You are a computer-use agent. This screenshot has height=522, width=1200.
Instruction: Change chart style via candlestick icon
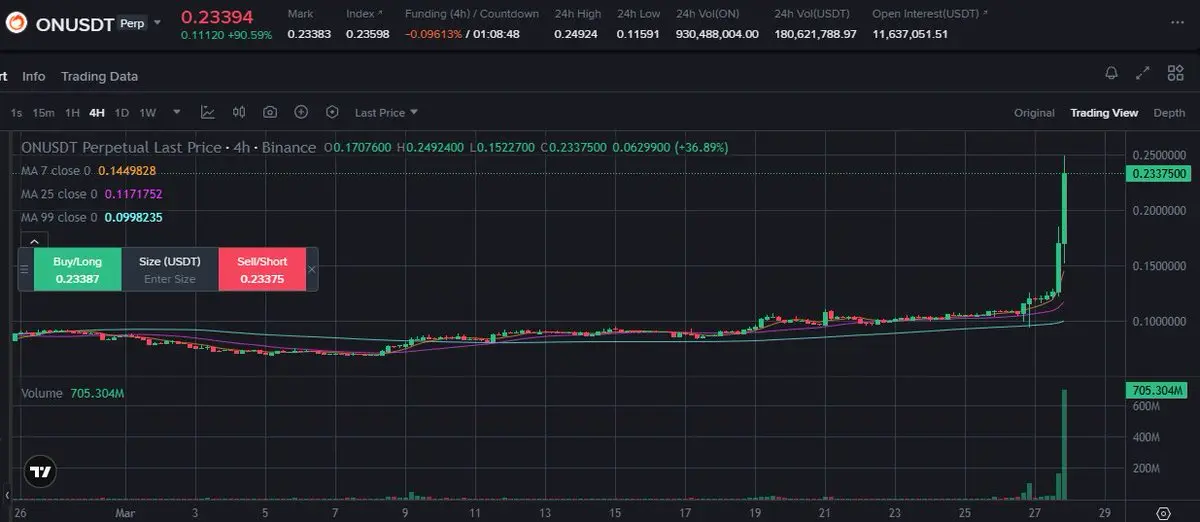(239, 112)
